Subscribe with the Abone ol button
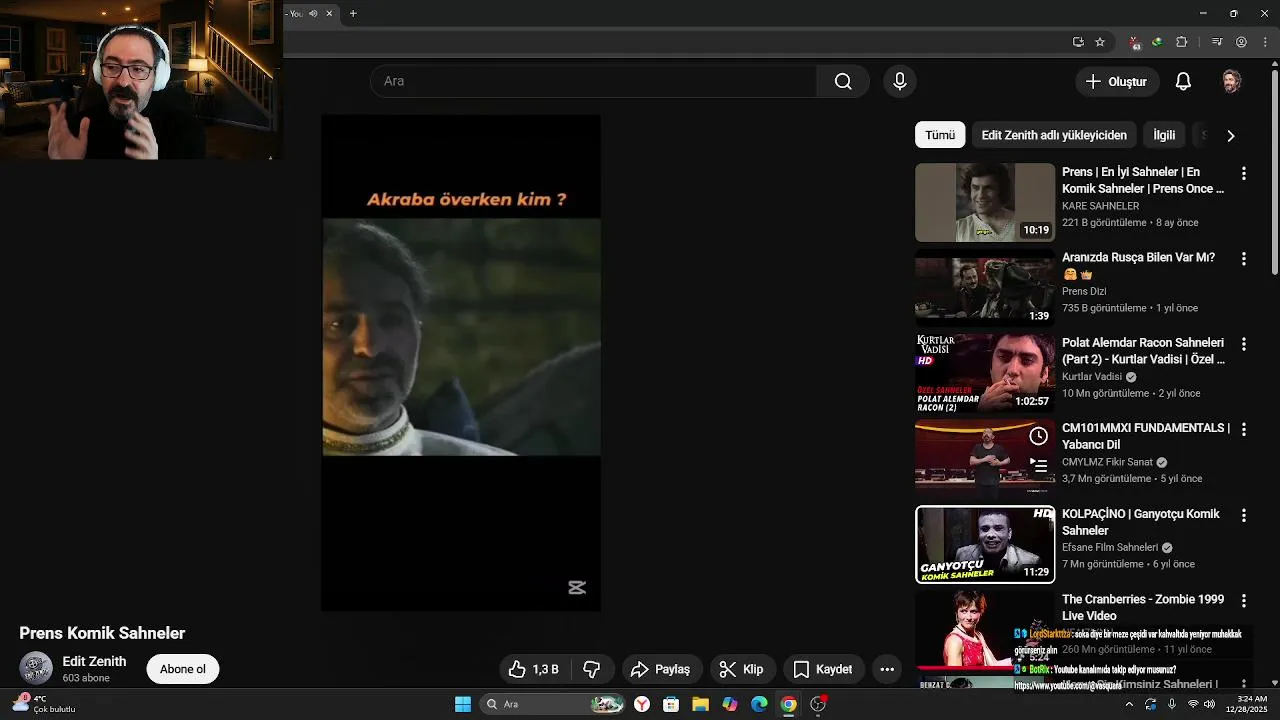This screenshot has width=1280, height=720. pyautogui.click(x=183, y=669)
